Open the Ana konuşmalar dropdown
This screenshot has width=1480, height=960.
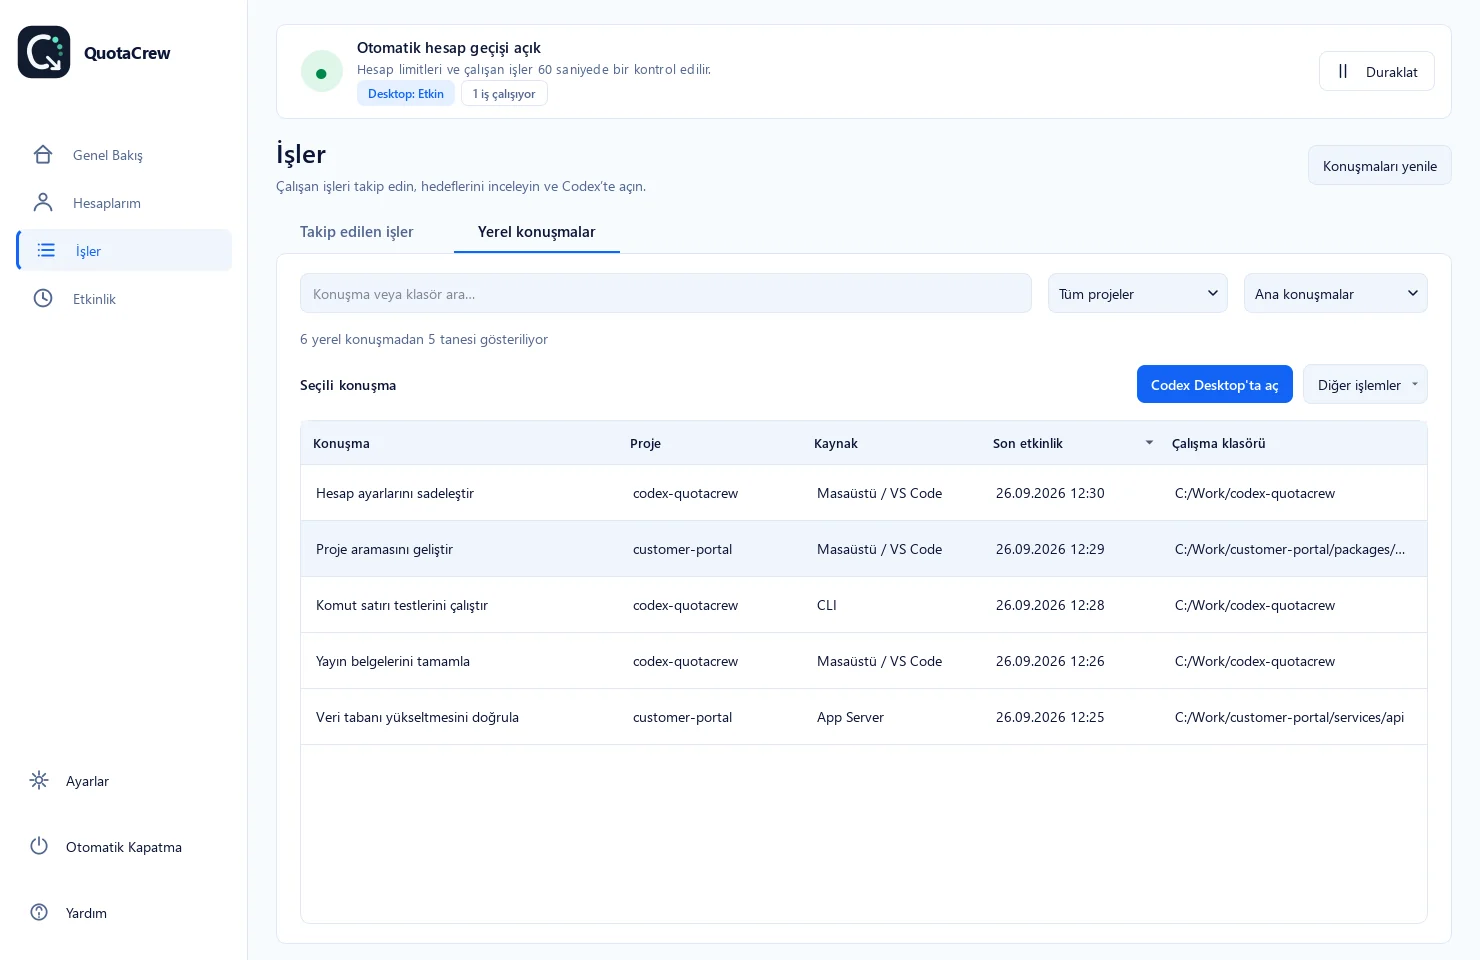coord(1335,294)
